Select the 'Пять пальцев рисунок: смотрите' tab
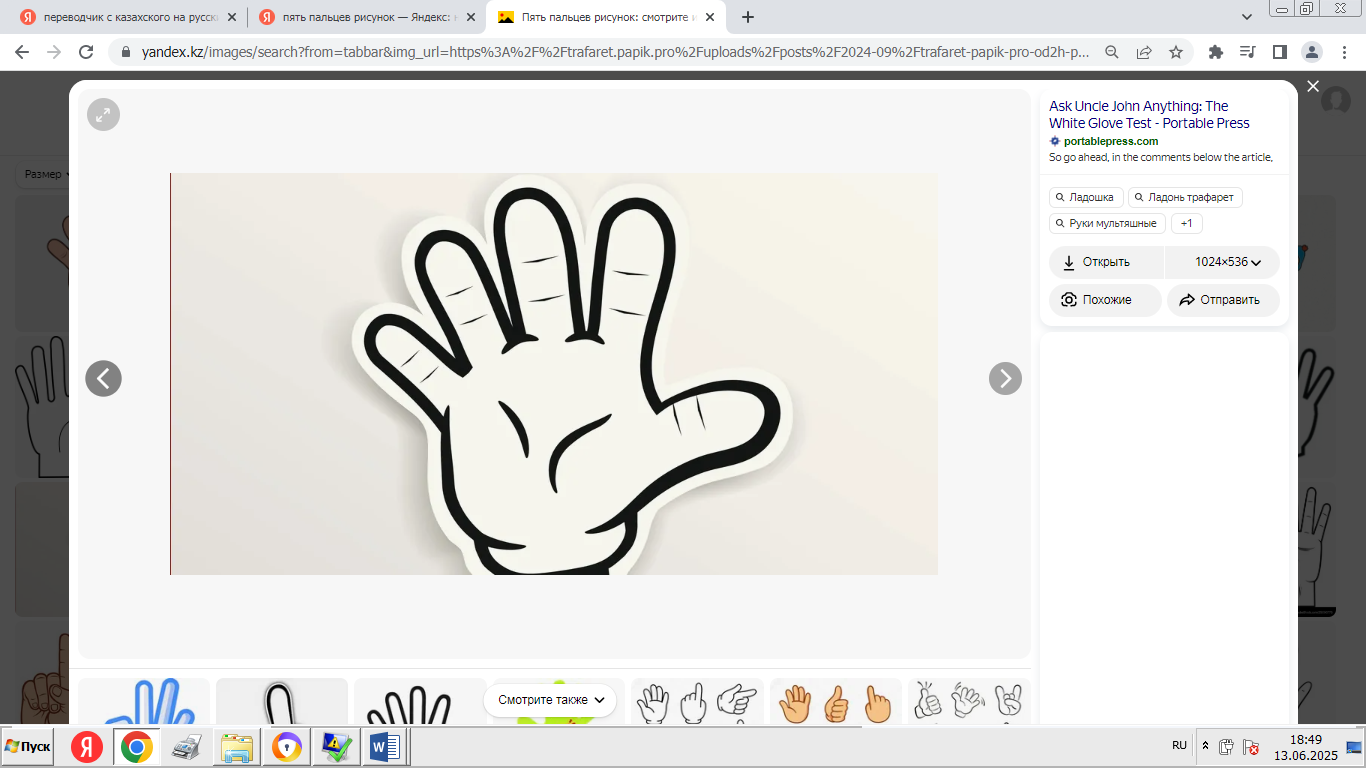Viewport: 1366px width, 768px height. [604, 17]
